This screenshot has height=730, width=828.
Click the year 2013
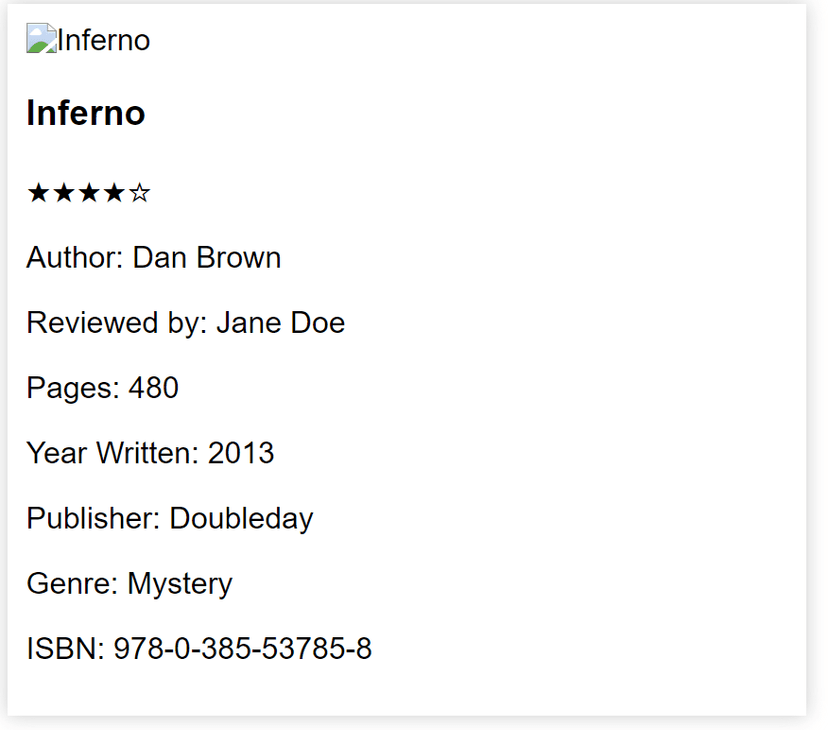click(241, 453)
